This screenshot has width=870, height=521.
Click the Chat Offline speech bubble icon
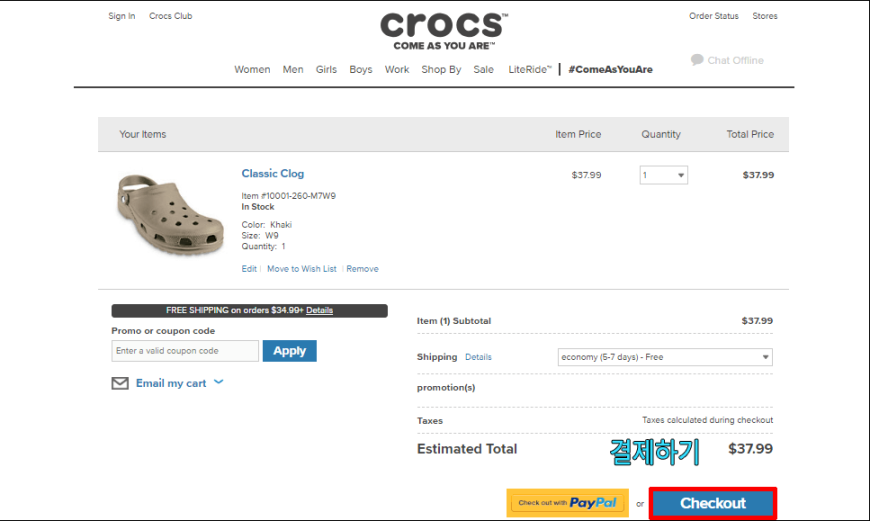[697, 60]
